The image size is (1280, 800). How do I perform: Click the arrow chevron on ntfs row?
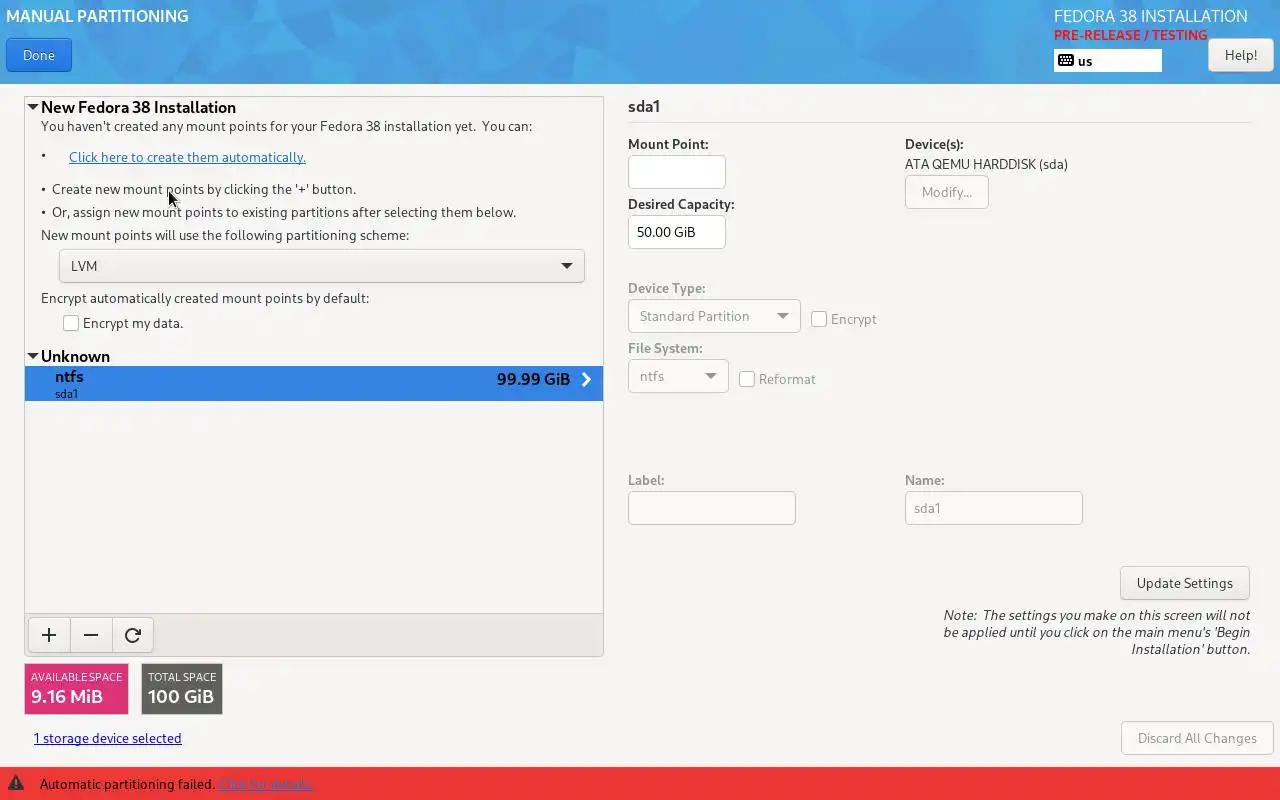(x=587, y=379)
